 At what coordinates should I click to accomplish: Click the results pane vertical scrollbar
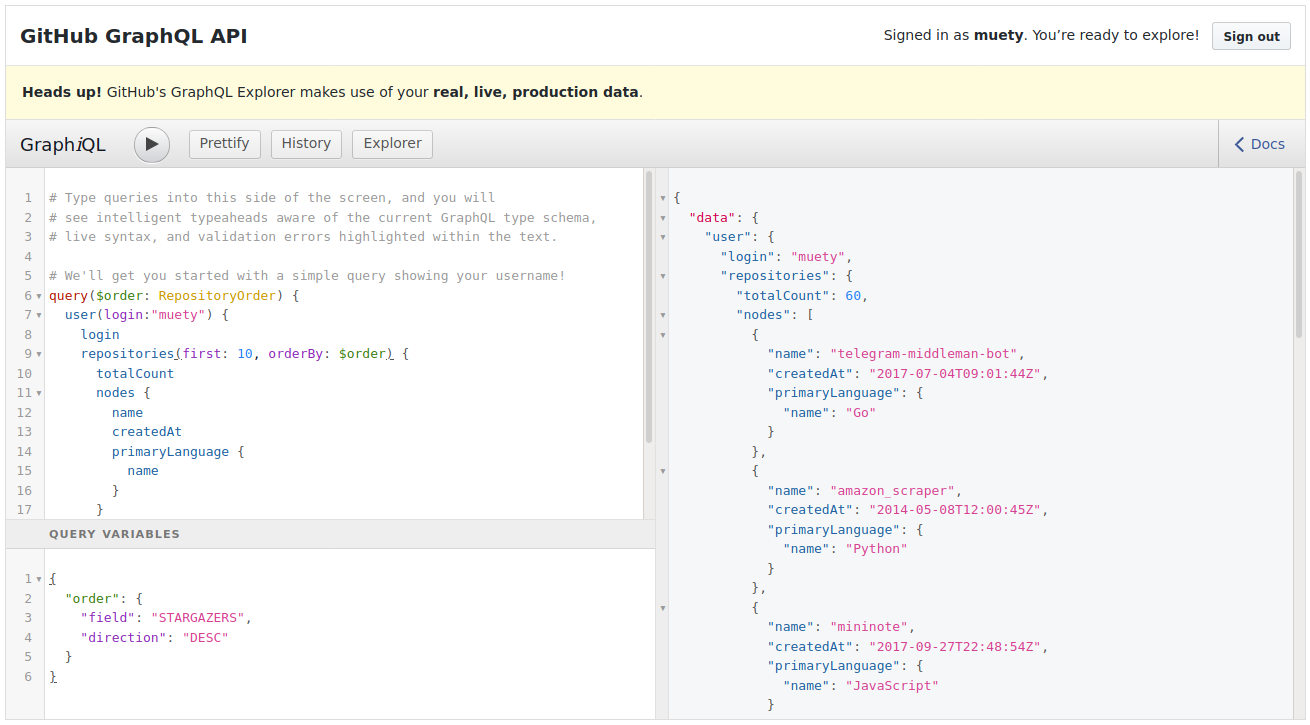(x=1299, y=255)
